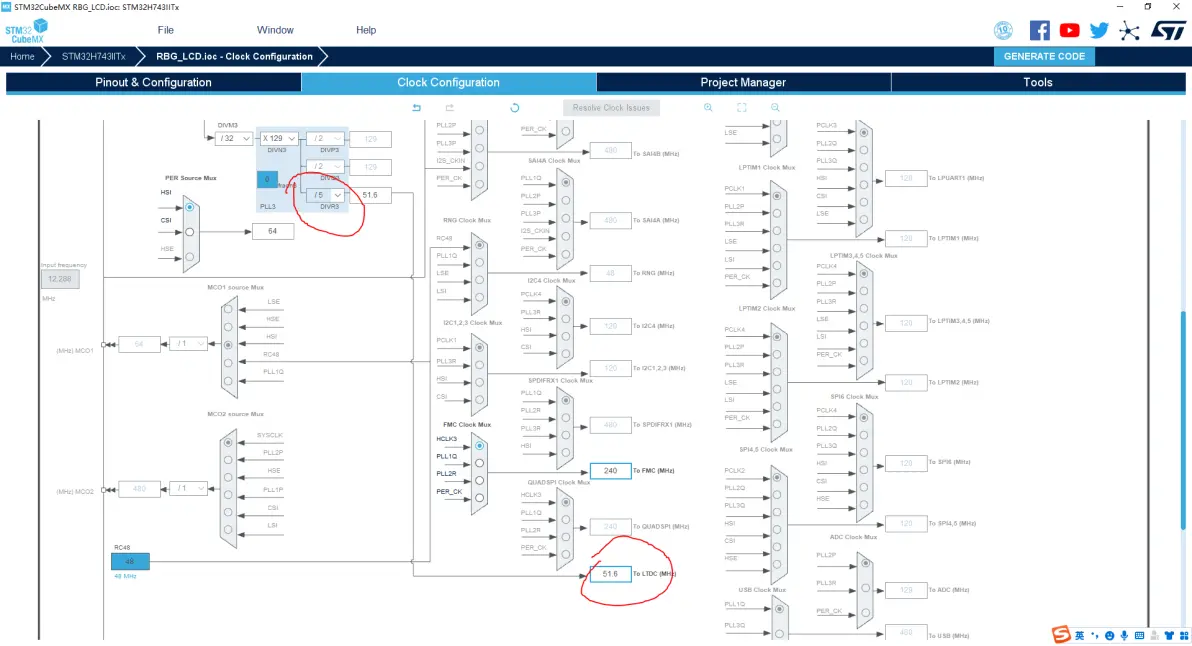Click the PER source 64 frequency field
Screen dimensions: 1192x646
pos(273,231)
